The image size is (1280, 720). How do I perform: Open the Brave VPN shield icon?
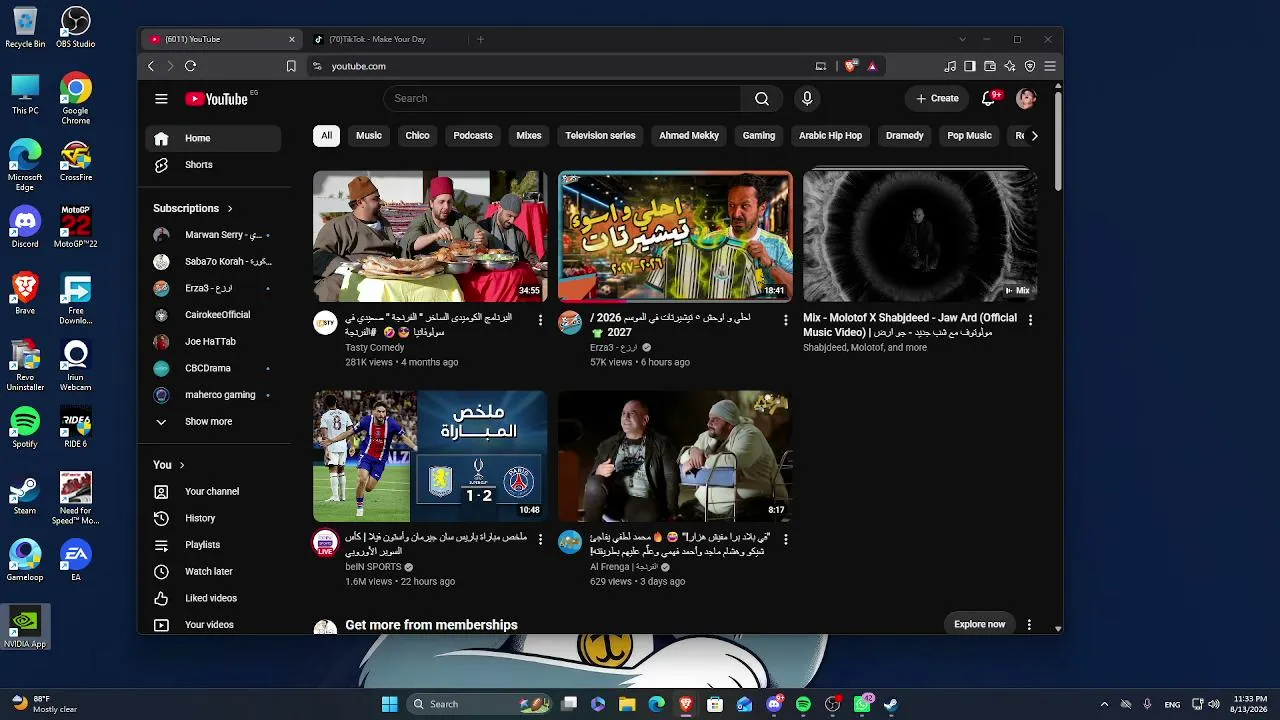tap(1030, 66)
